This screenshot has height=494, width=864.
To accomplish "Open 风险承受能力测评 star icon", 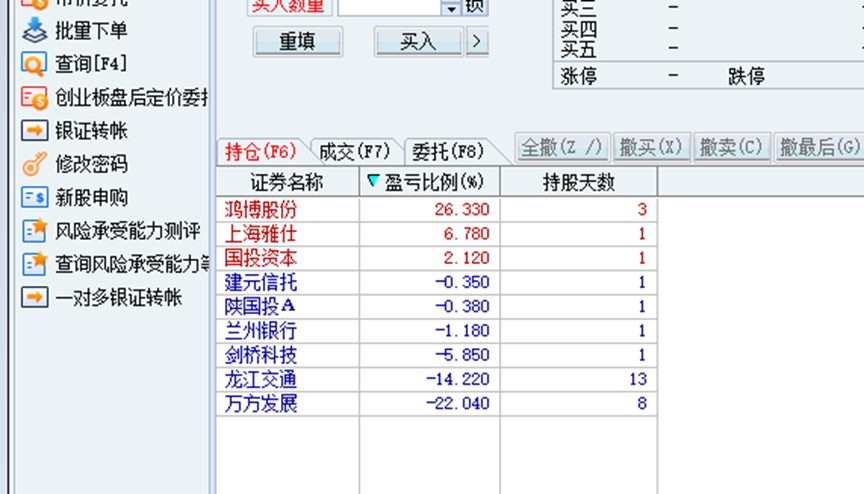I will tap(34, 231).
